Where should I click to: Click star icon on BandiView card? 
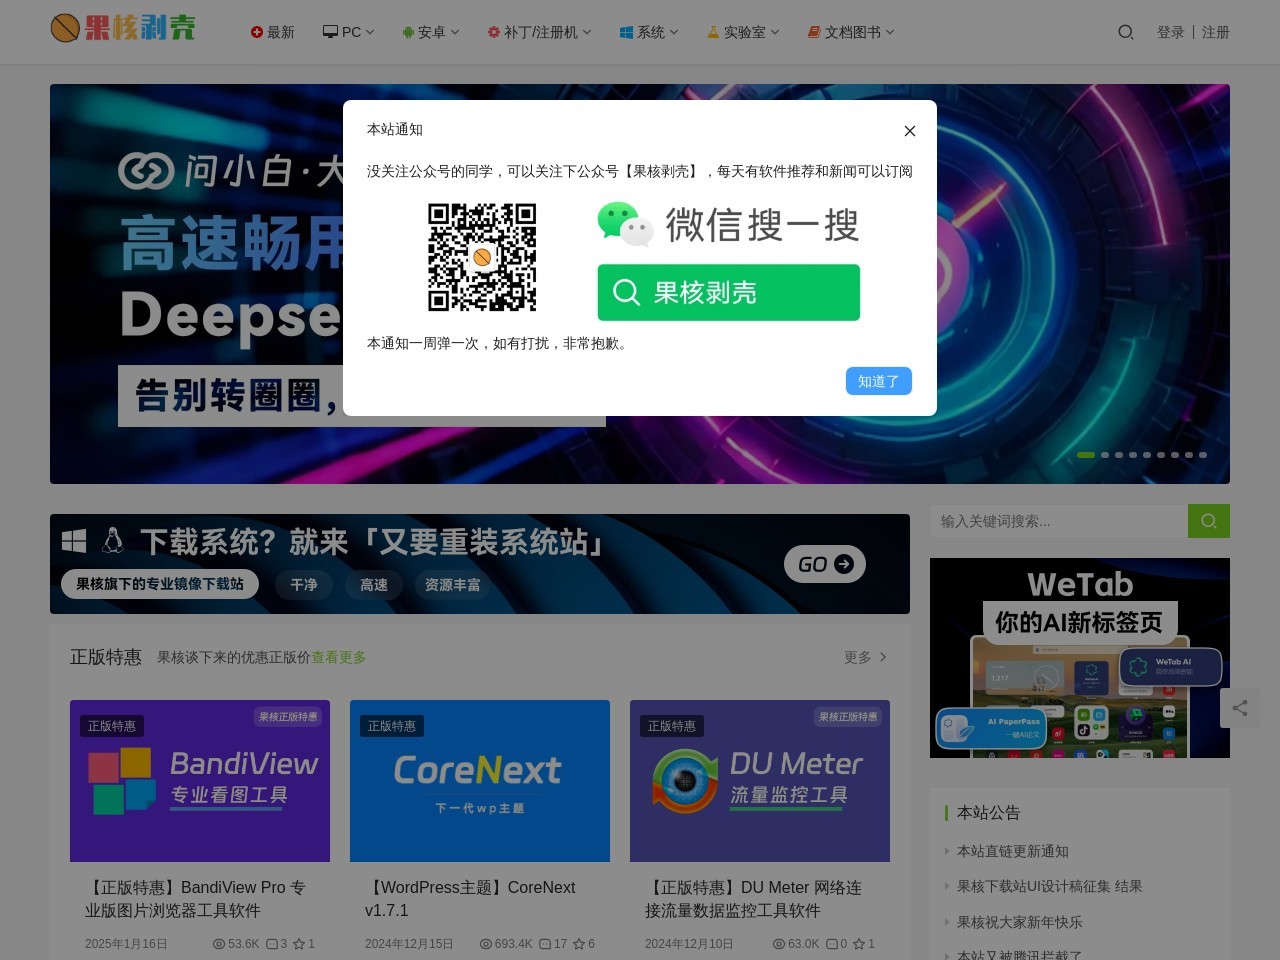point(299,944)
